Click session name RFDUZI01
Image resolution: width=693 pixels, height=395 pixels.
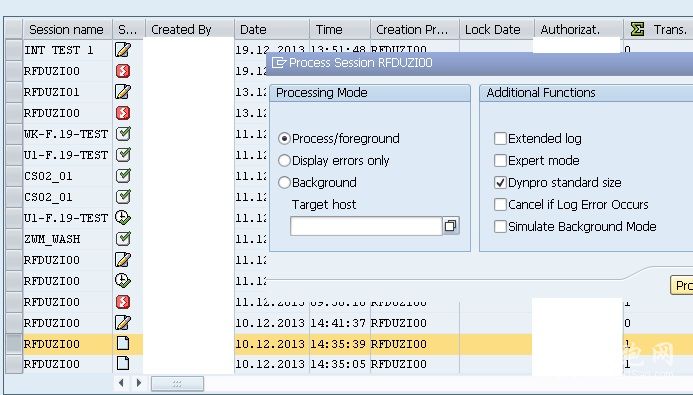coord(52,92)
